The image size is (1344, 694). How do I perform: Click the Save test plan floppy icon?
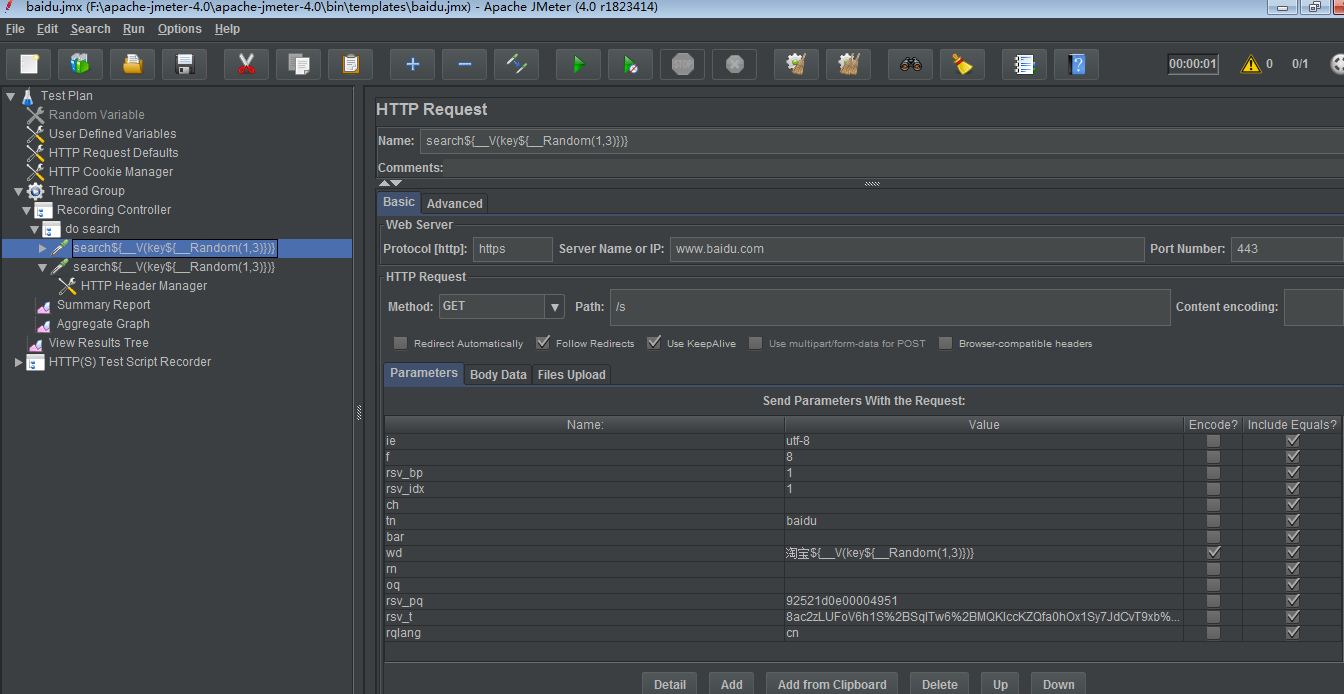pos(185,65)
